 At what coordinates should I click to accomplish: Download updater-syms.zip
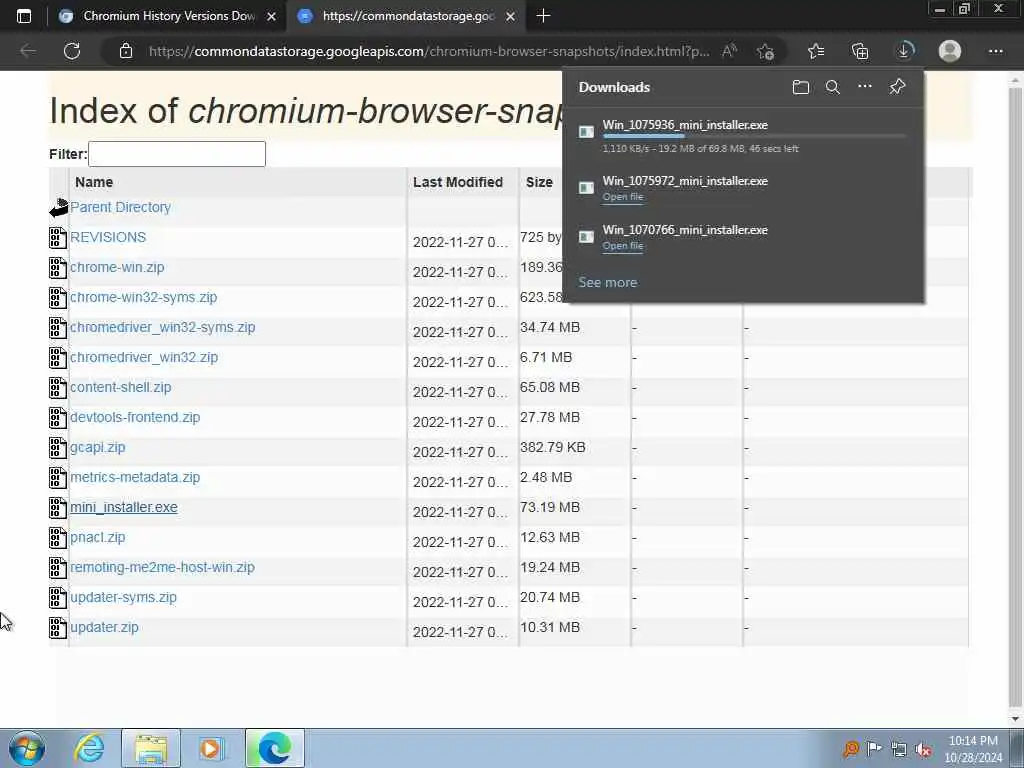pyautogui.click(x=123, y=598)
